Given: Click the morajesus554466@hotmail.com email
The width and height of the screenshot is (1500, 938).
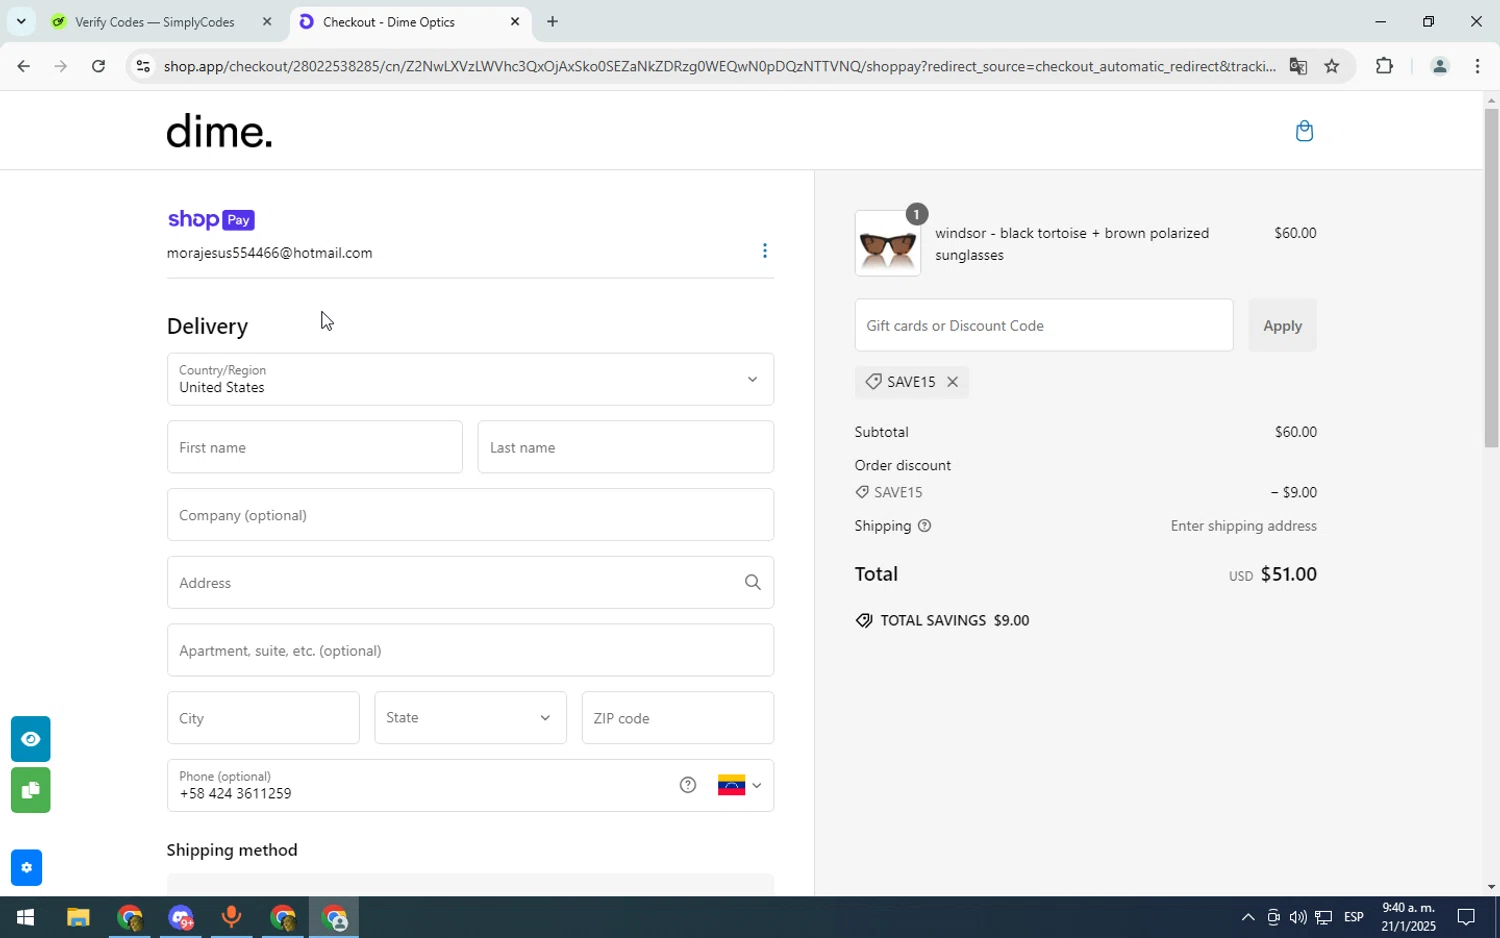Looking at the screenshot, I should point(269,253).
